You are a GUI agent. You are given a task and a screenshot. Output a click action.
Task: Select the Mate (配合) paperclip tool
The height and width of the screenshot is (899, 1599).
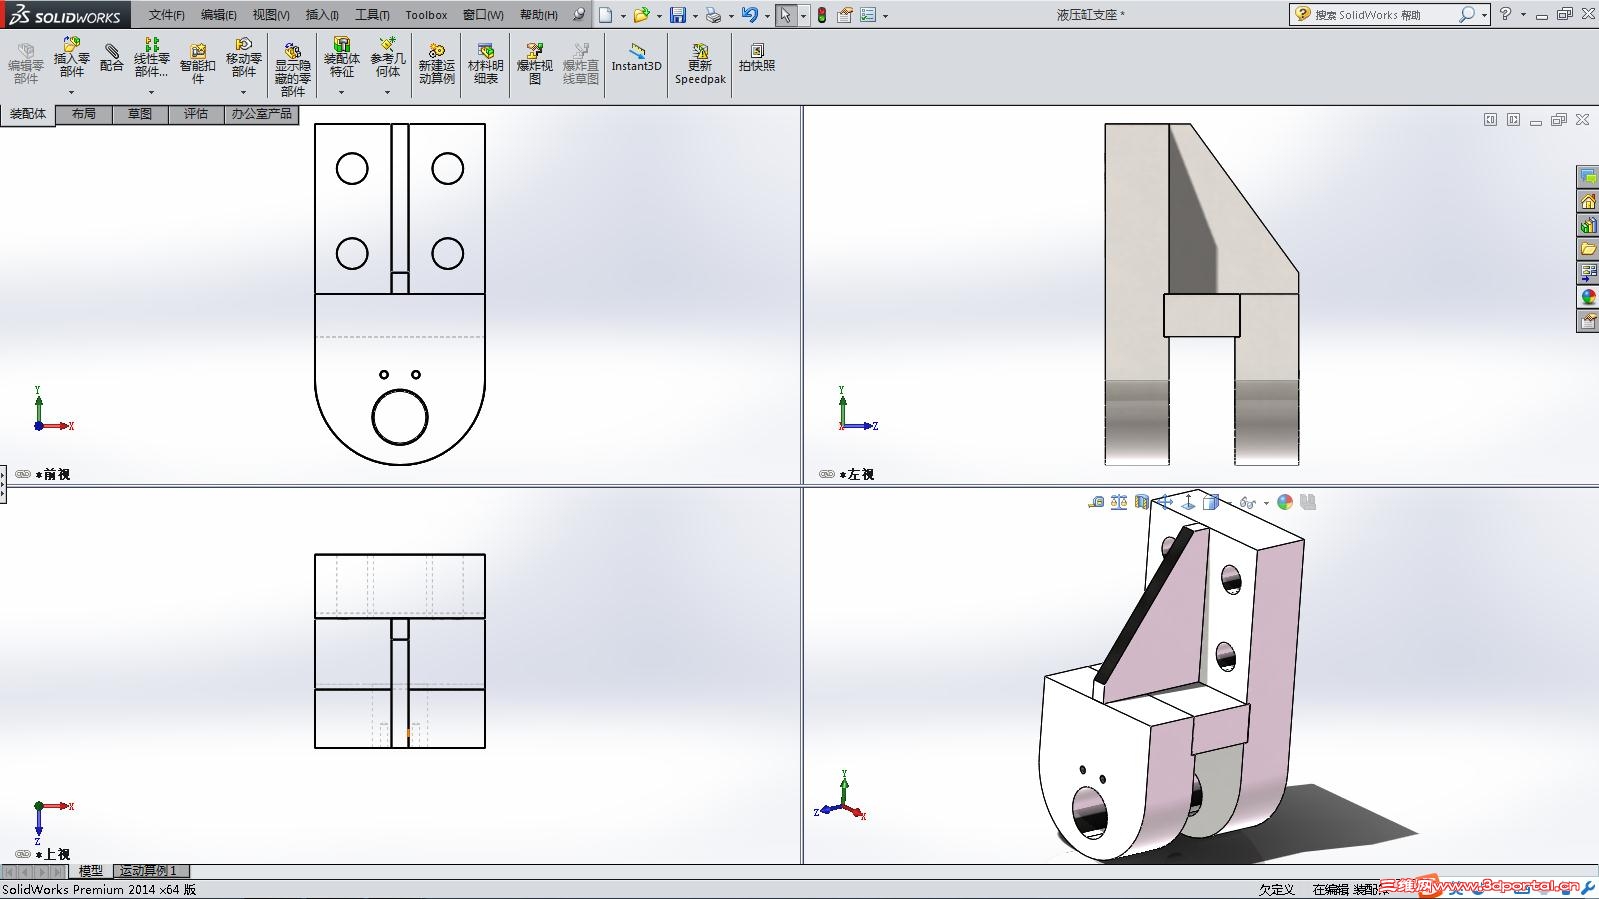point(112,58)
